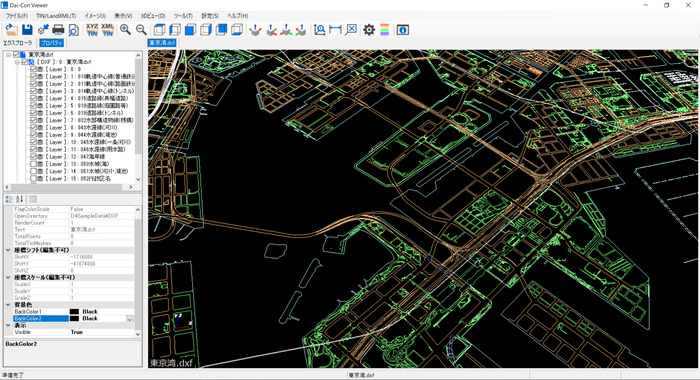Click the BackColor1 black color swatch
The image size is (700, 380).
click(x=74, y=312)
